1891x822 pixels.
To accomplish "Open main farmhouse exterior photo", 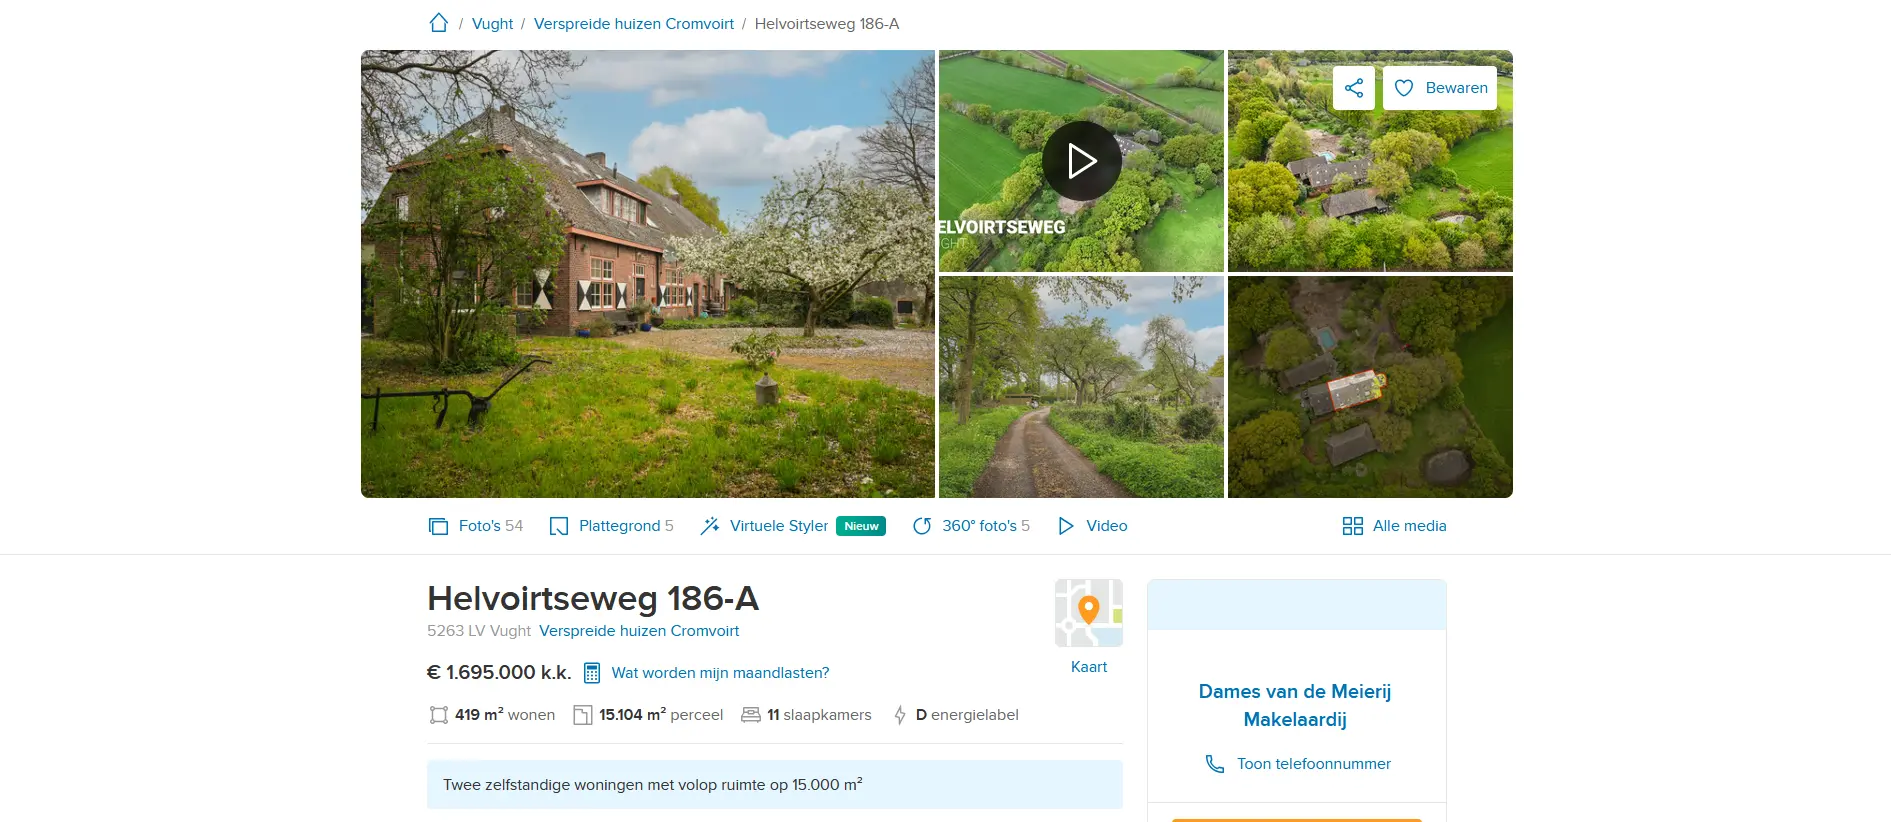I will pyautogui.click(x=648, y=274).
